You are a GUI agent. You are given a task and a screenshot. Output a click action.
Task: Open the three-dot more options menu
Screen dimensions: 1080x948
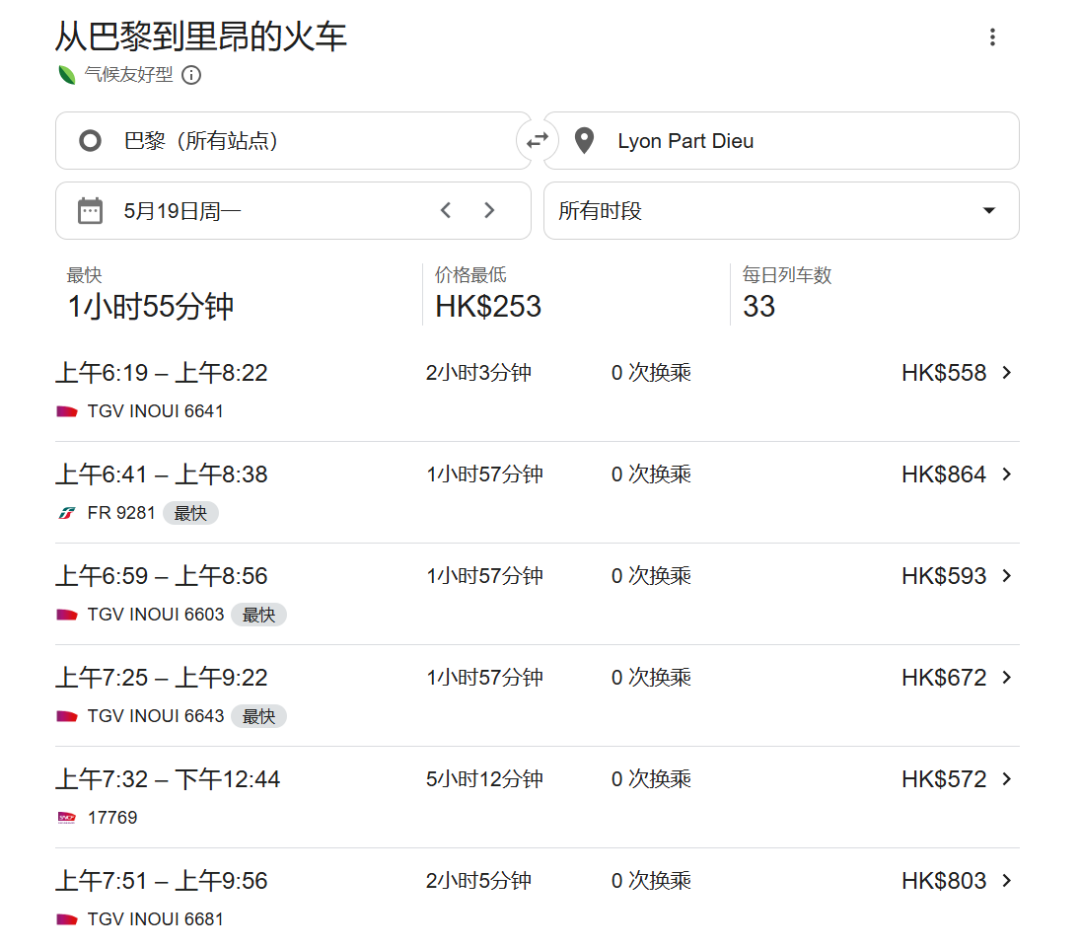(992, 38)
